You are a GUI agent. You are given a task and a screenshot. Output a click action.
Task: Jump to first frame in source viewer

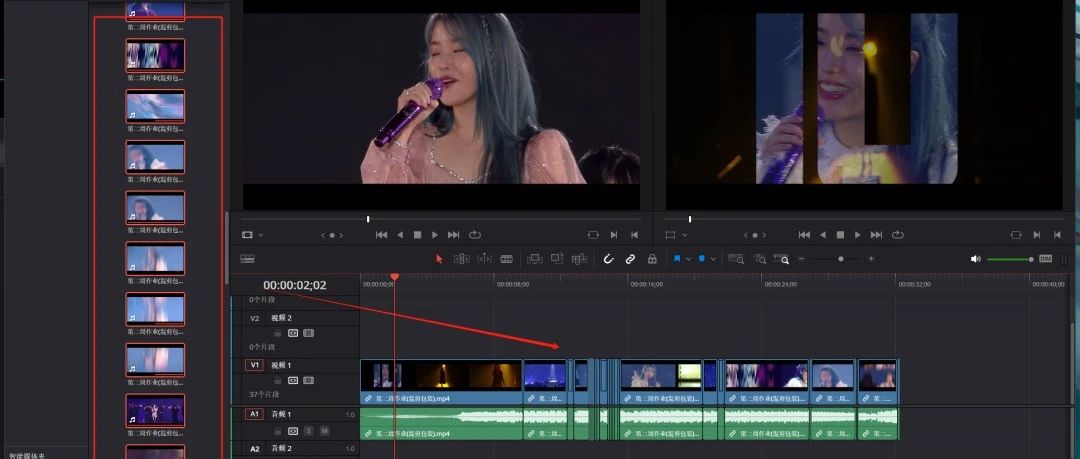coord(381,235)
